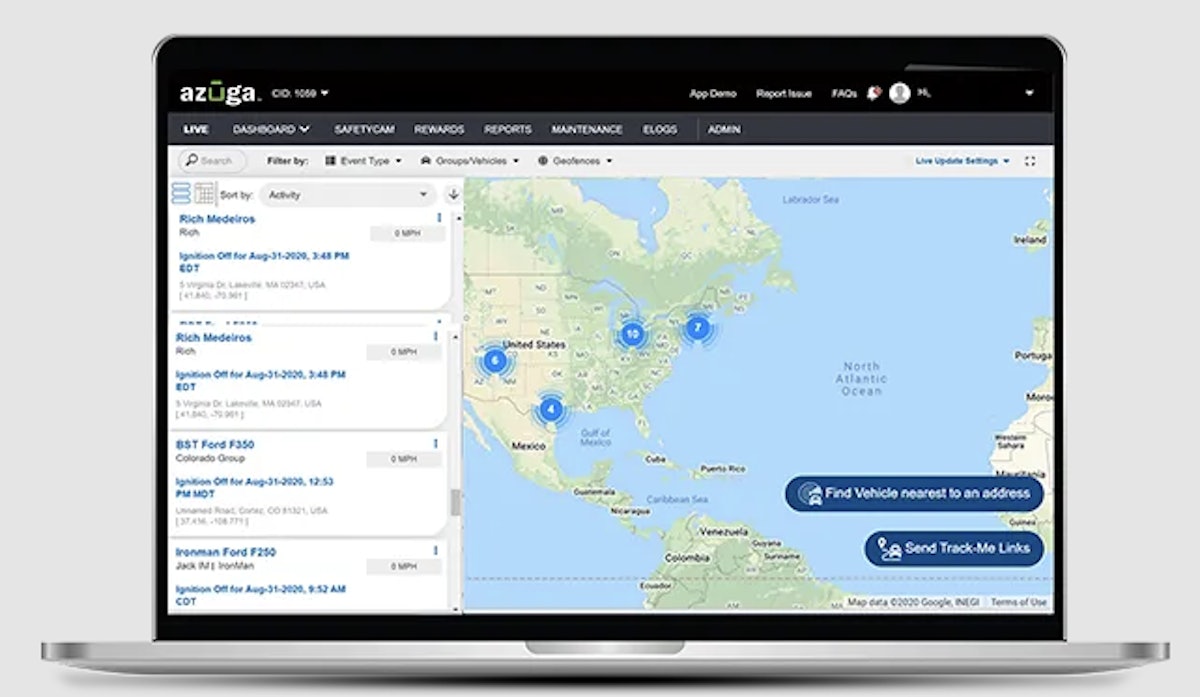Open the notifications bell icon

point(873,92)
